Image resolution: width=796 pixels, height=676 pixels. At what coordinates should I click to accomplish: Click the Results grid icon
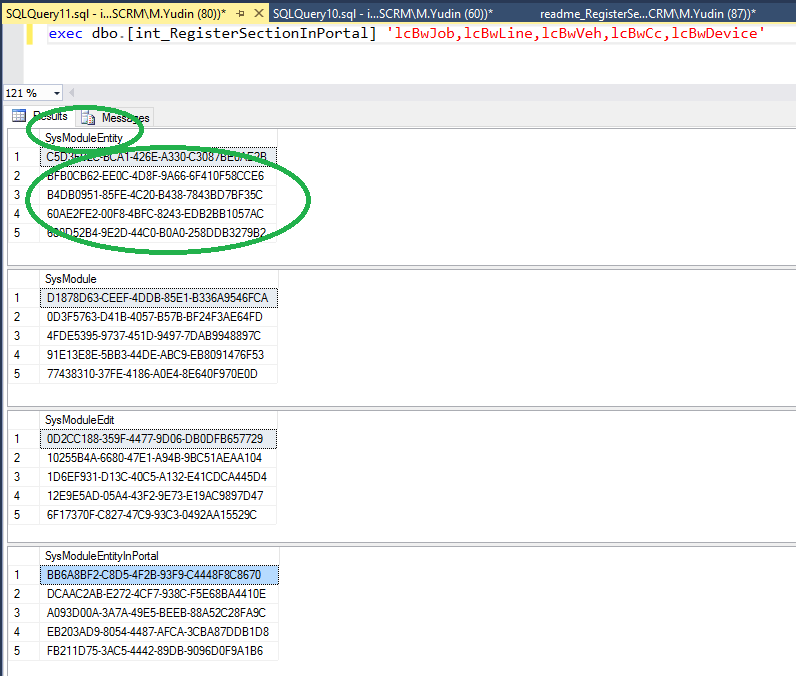pos(19,116)
